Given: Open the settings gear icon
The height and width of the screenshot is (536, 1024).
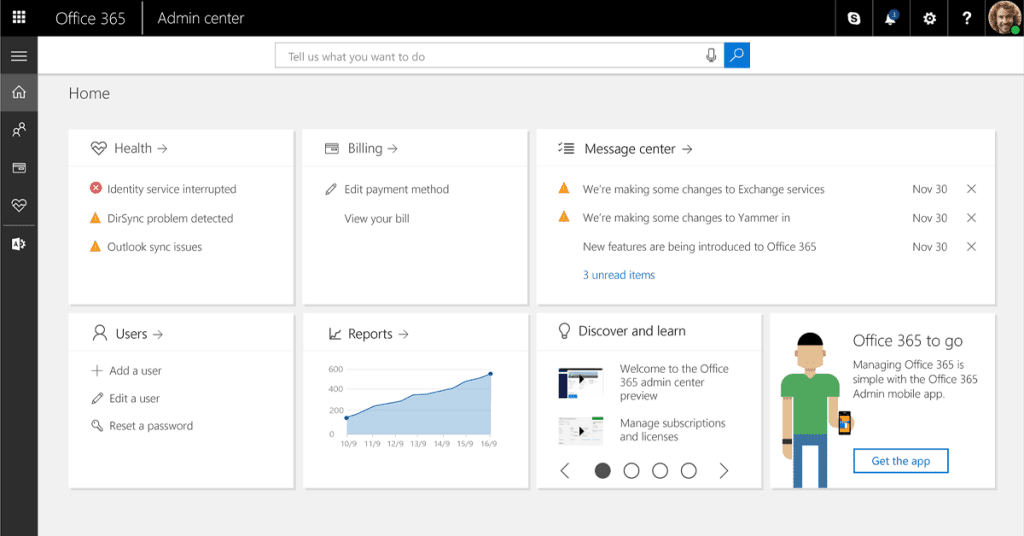Looking at the screenshot, I should pyautogui.click(x=929, y=18).
